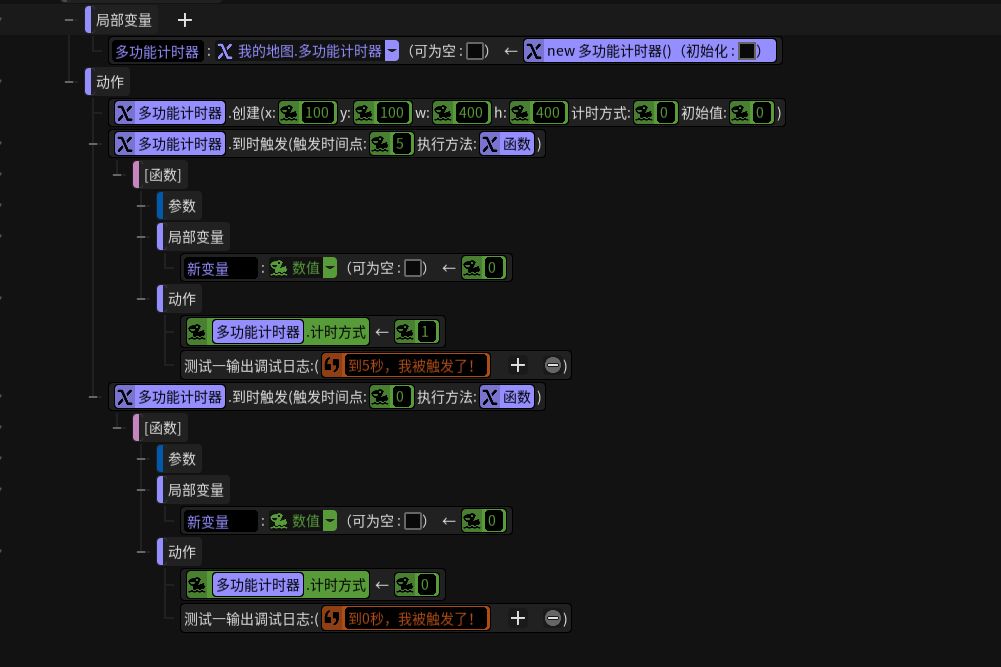
Task: Collapse 局部变量 under second [函数]
Action: pyautogui.click(x=142, y=490)
